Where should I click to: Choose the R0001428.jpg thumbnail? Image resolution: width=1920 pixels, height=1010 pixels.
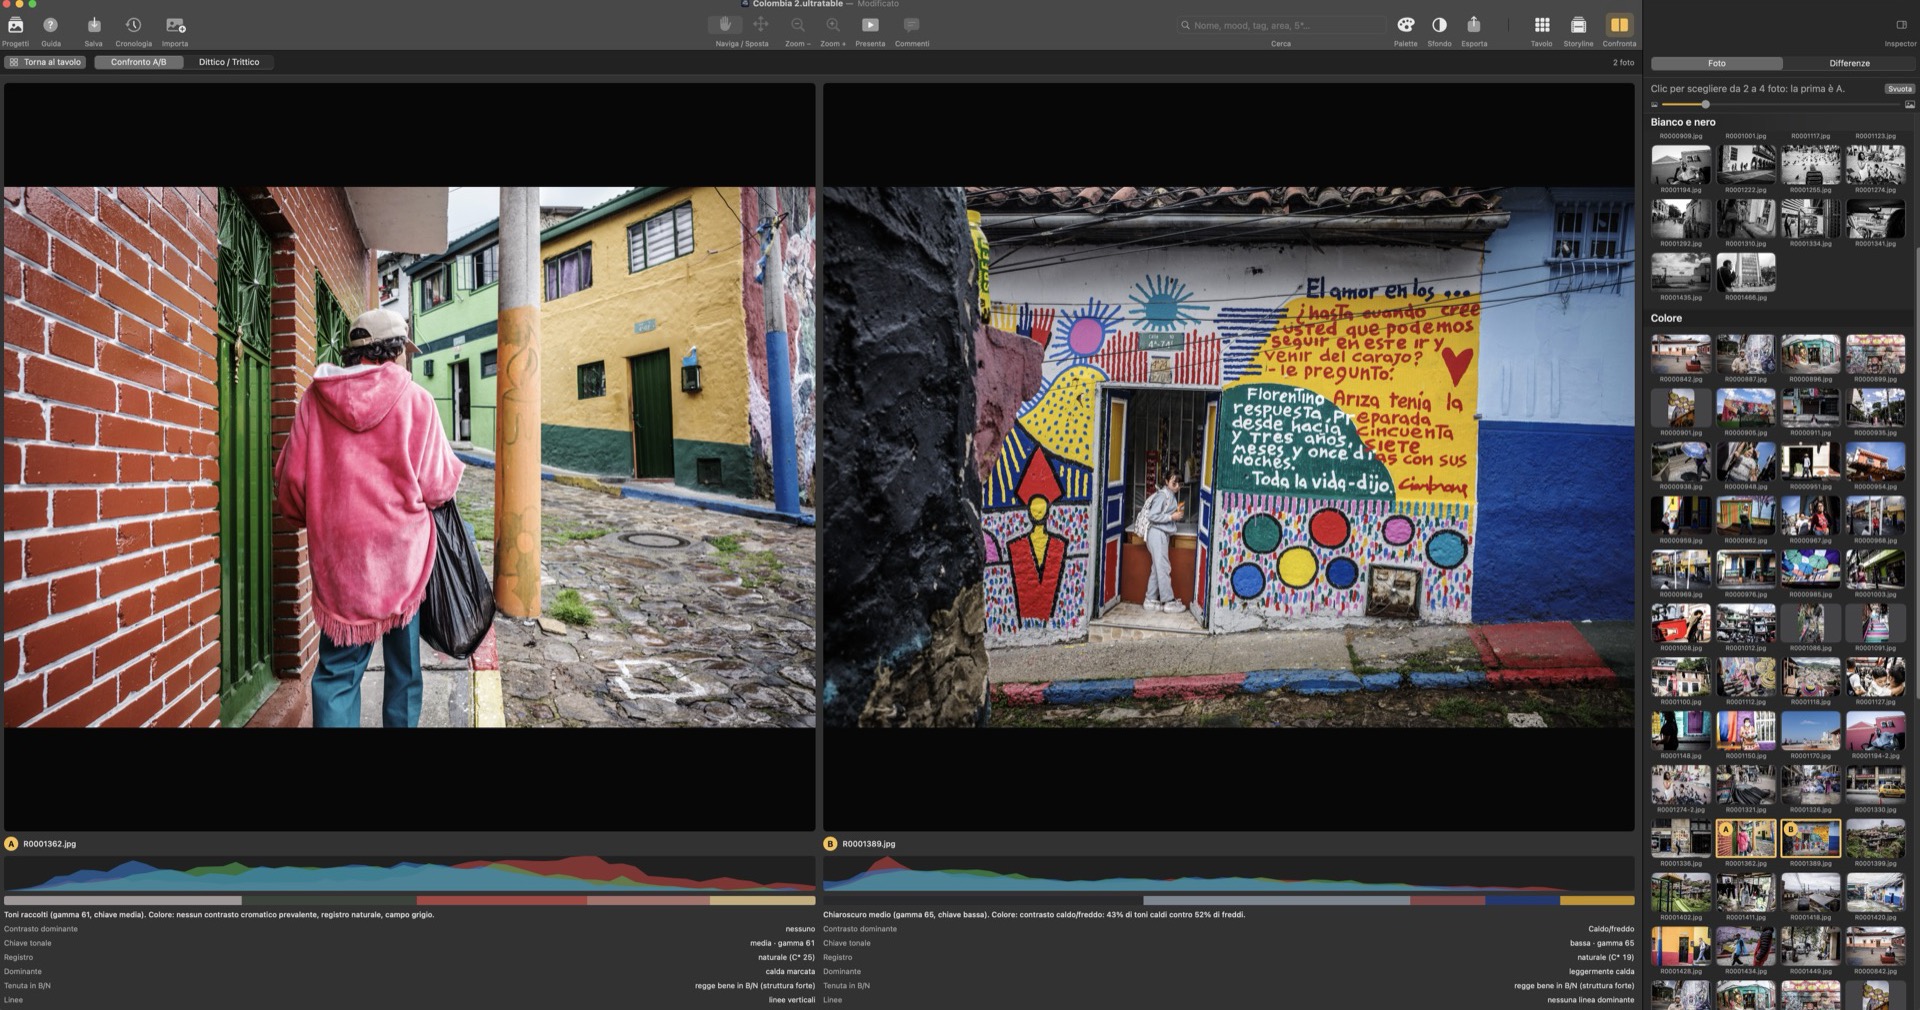(1681, 946)
